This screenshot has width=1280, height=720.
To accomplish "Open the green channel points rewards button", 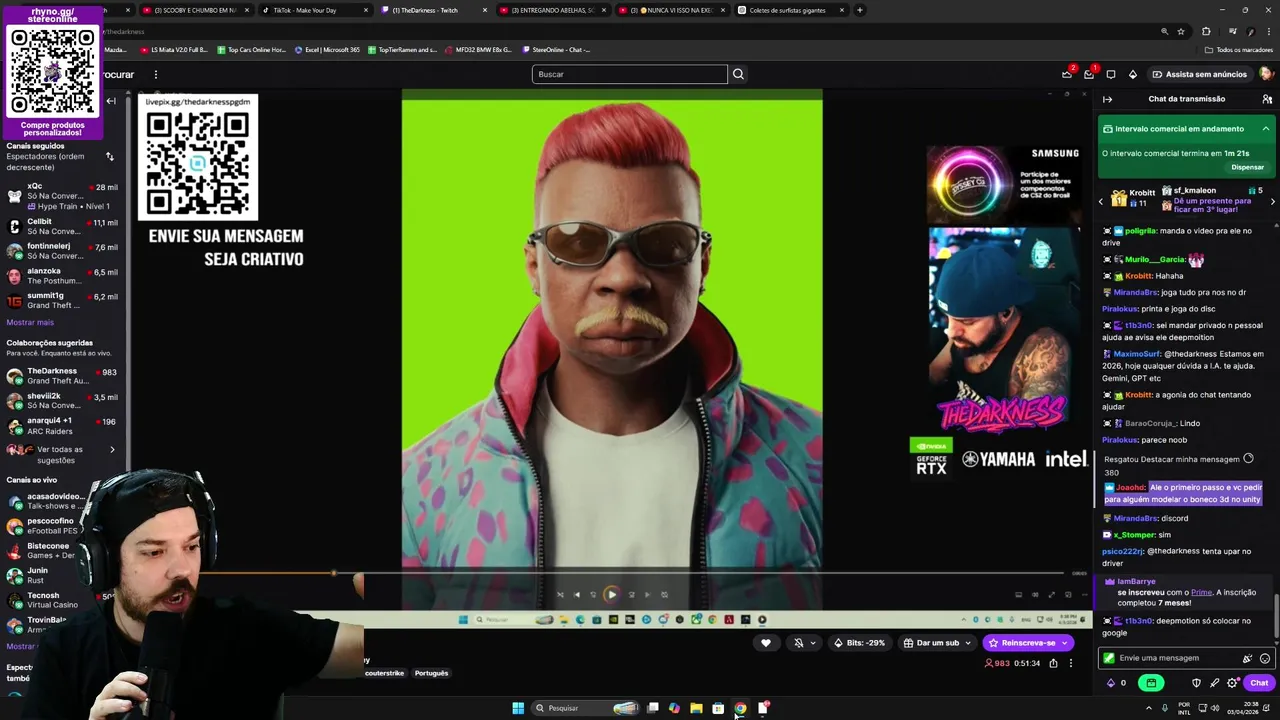I will click(1151, 683).
